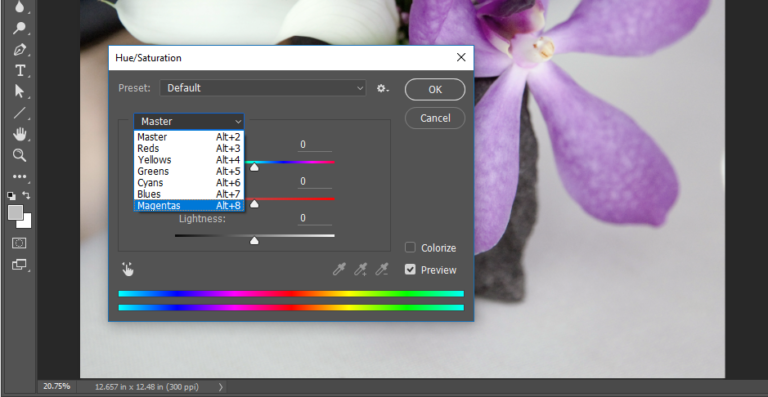This screenshot has width=768, height=397.
Task: Select the Hand tool
Action: click(x=19, y=134)
